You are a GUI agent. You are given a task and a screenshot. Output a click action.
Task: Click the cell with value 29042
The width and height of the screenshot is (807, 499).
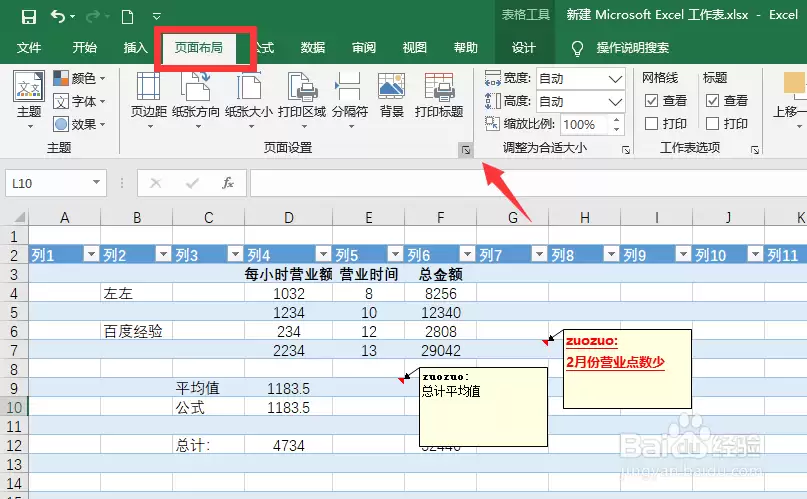pyautogui.click(x=441, y=350)
